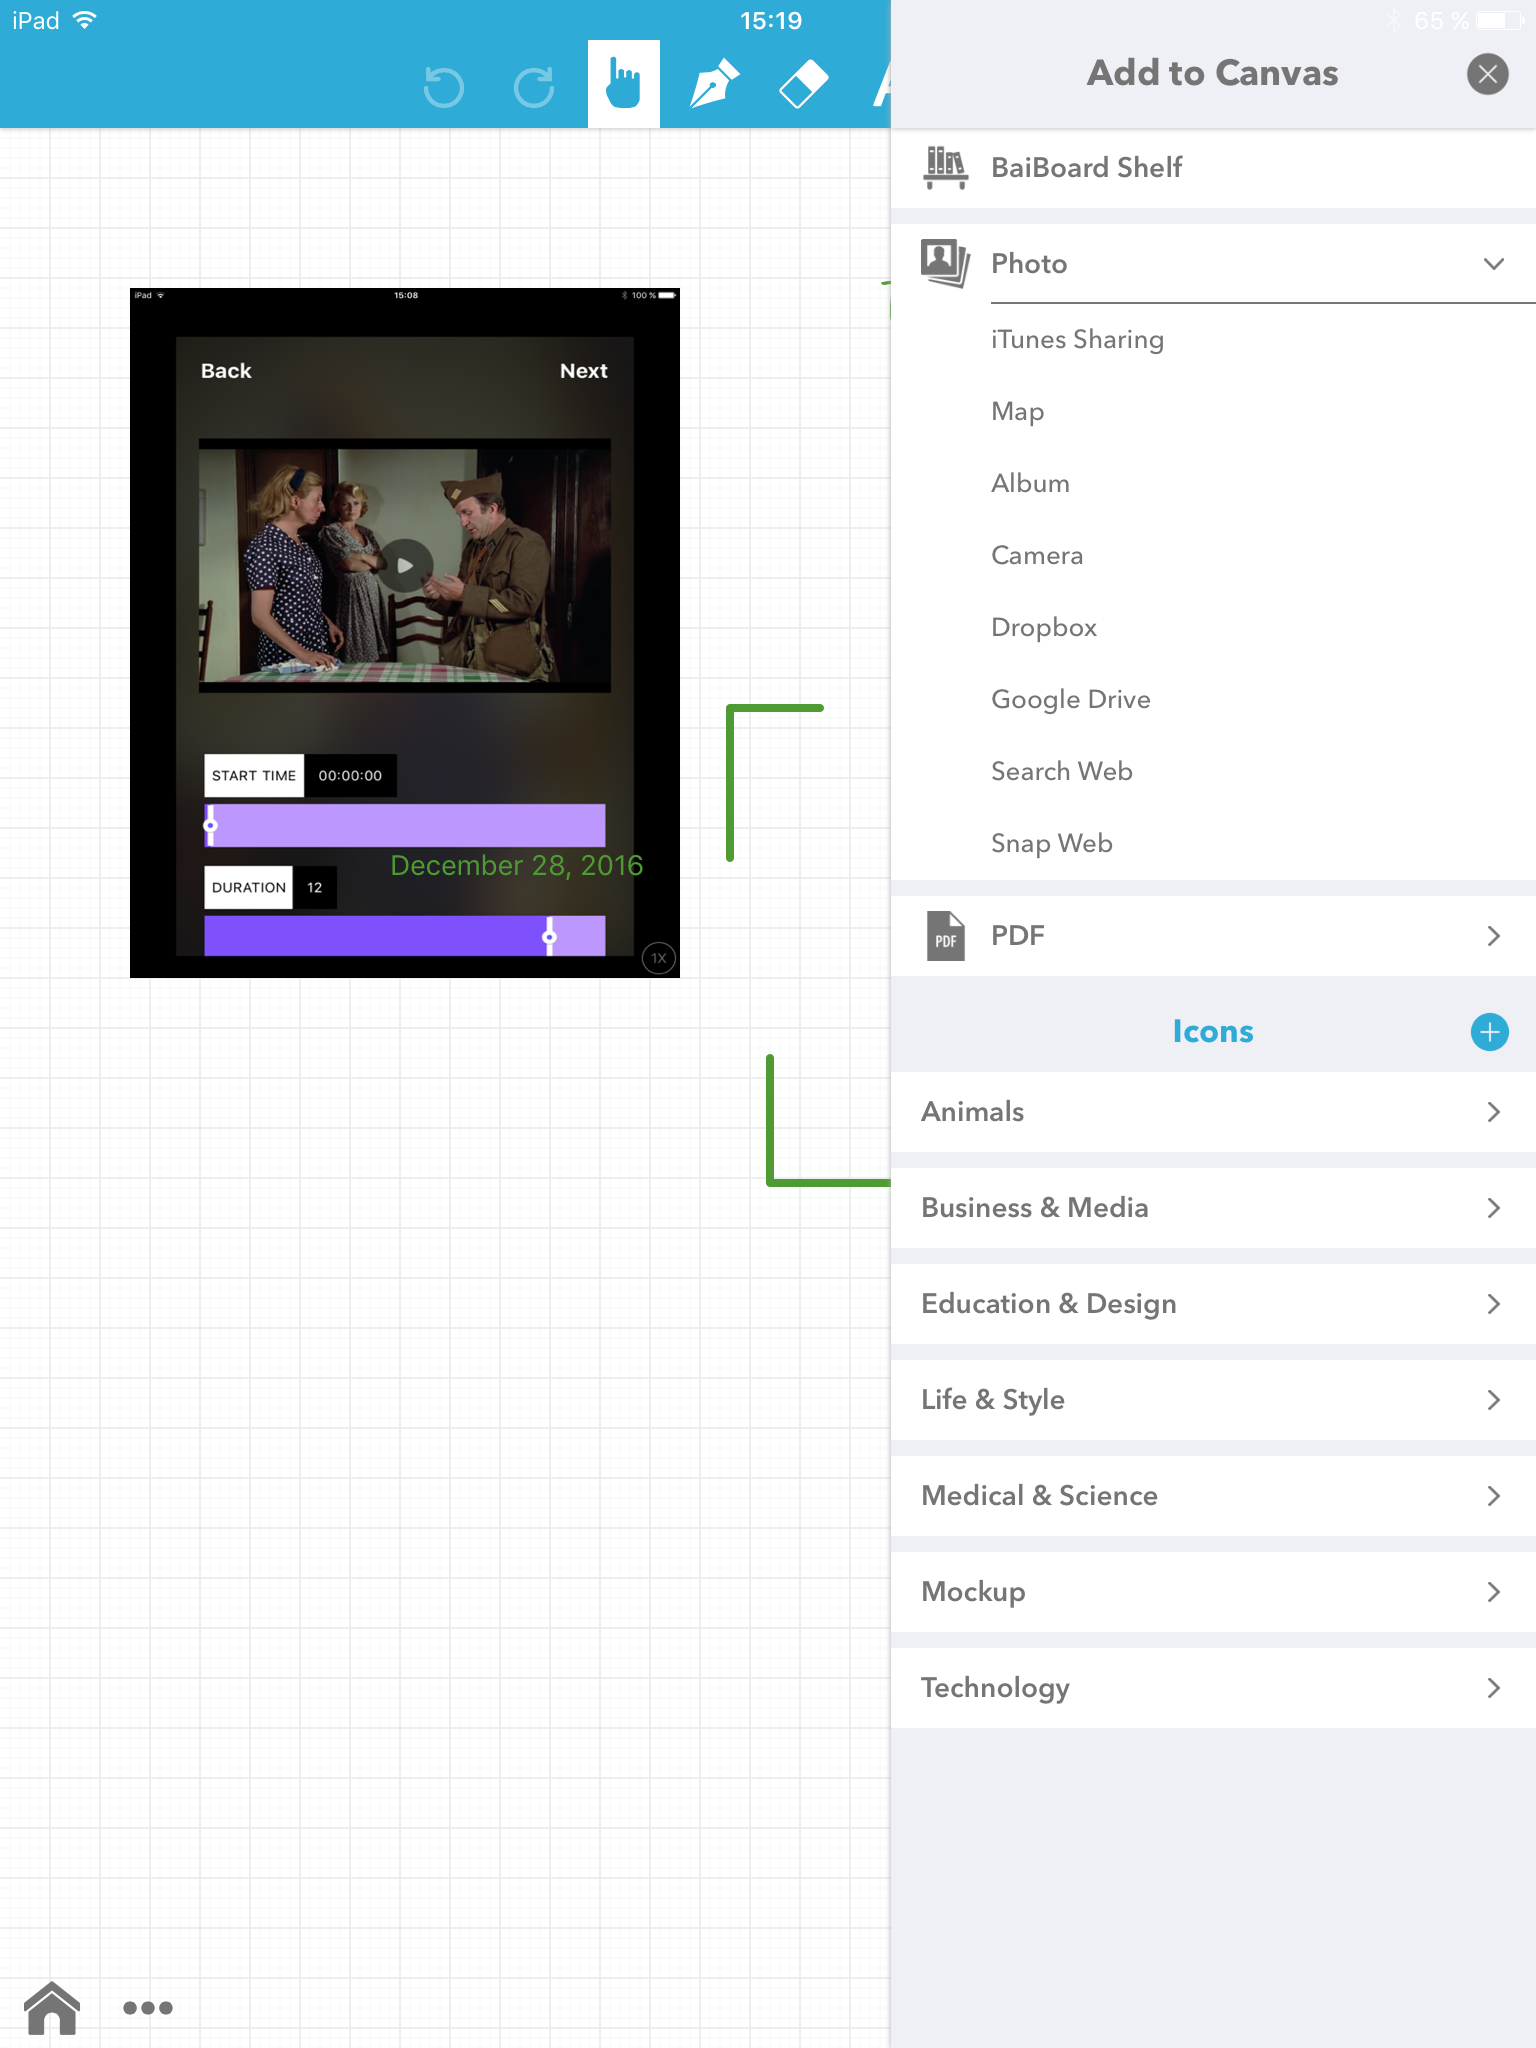Tap the Add to Canvas title
This screenshot has width=1536, height=2048.
pos(1213,73)
